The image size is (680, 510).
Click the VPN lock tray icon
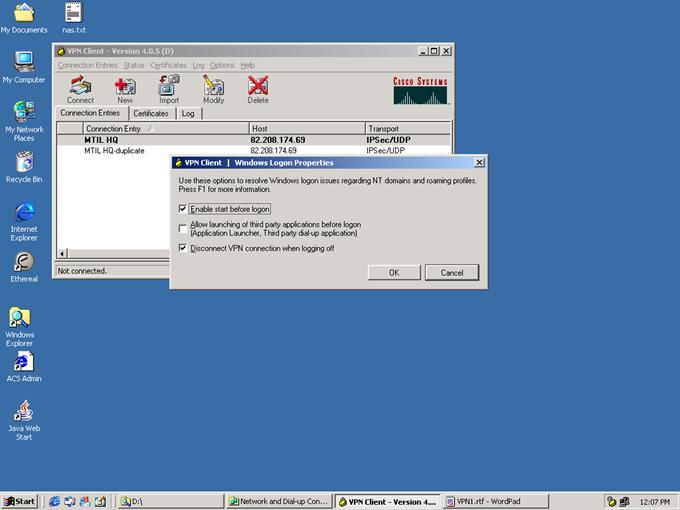pyautogui.click(x=612, y=502)
